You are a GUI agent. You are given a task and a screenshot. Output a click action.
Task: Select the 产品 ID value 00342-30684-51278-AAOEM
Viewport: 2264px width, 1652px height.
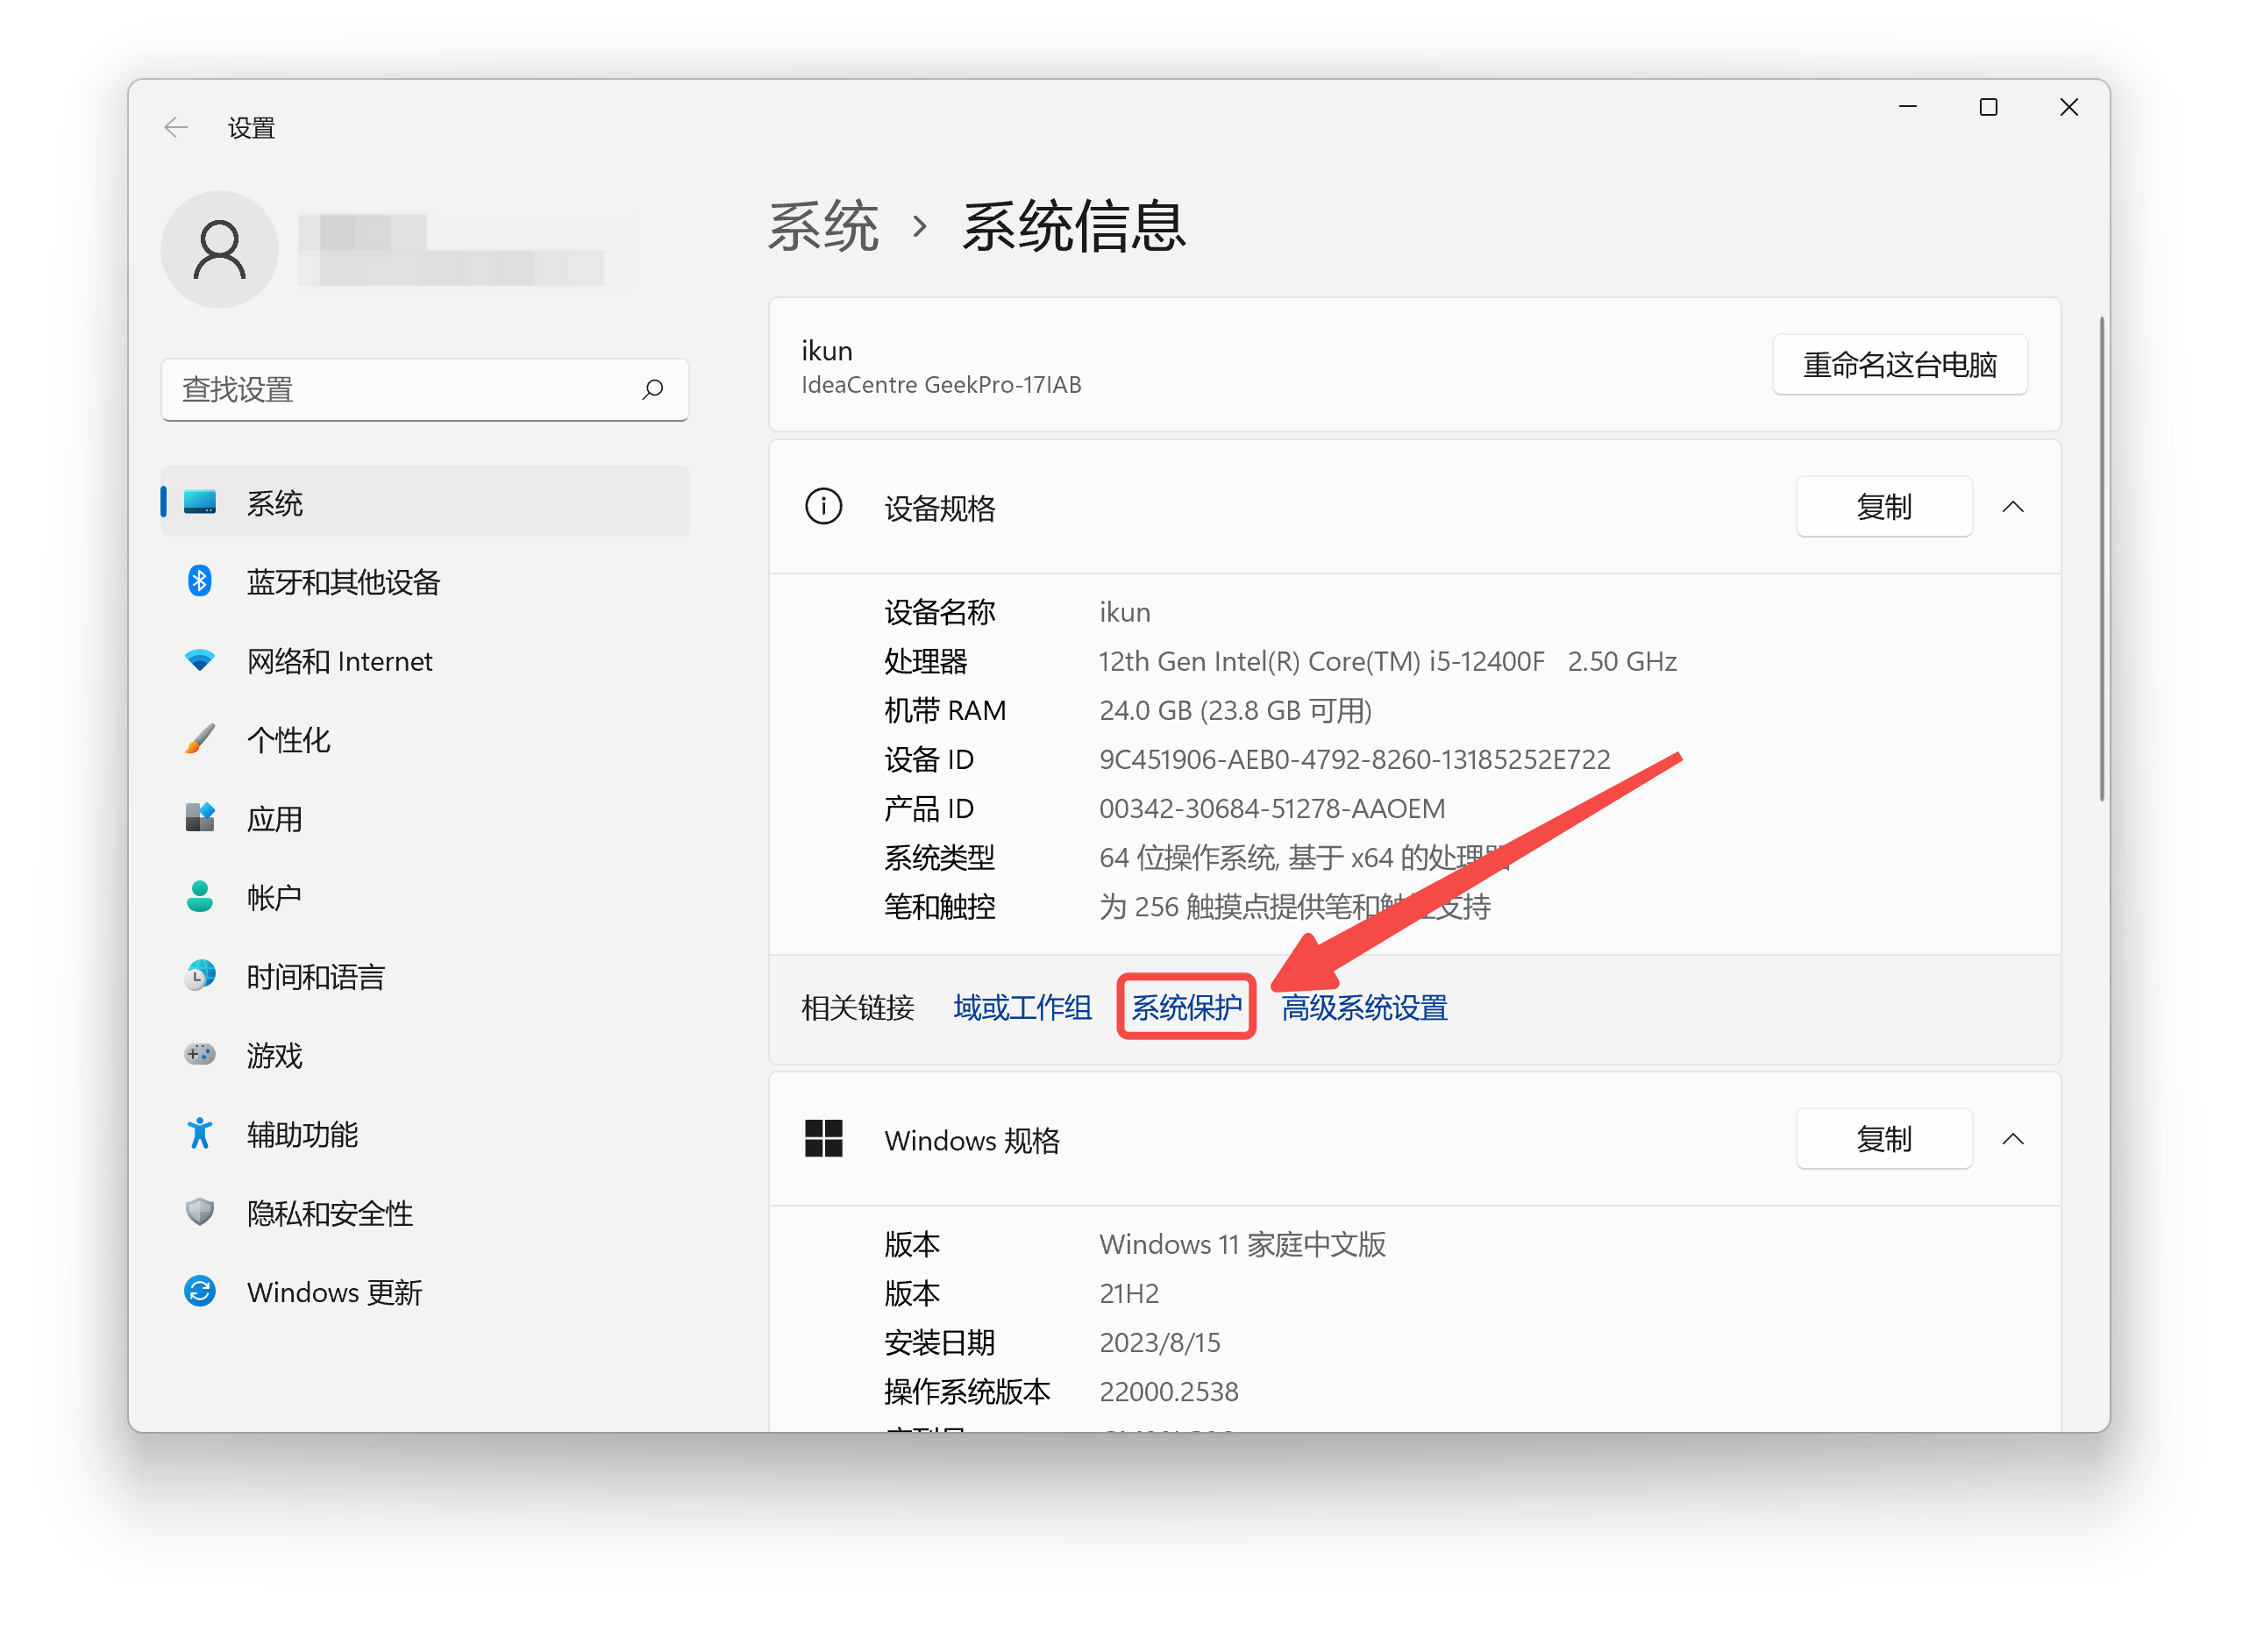1272,808
